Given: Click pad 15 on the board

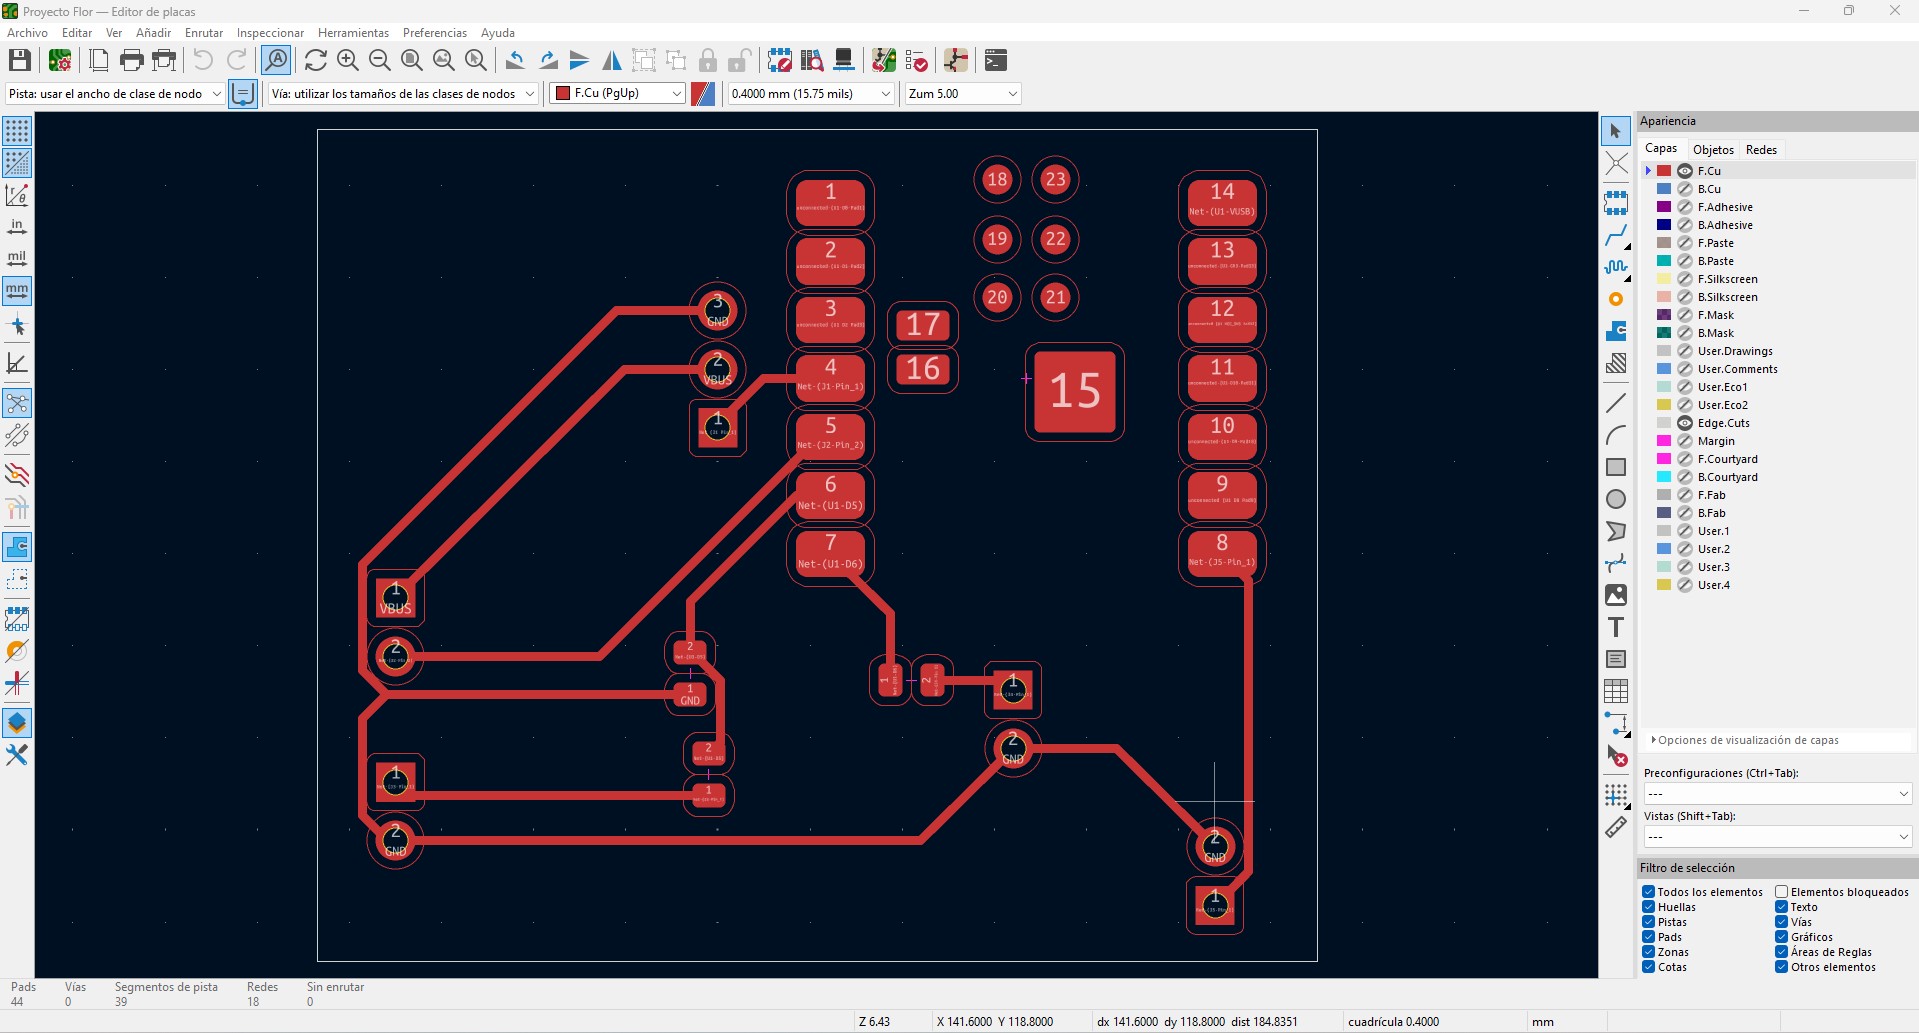Looking at the screenshot, I should 1075,391.
